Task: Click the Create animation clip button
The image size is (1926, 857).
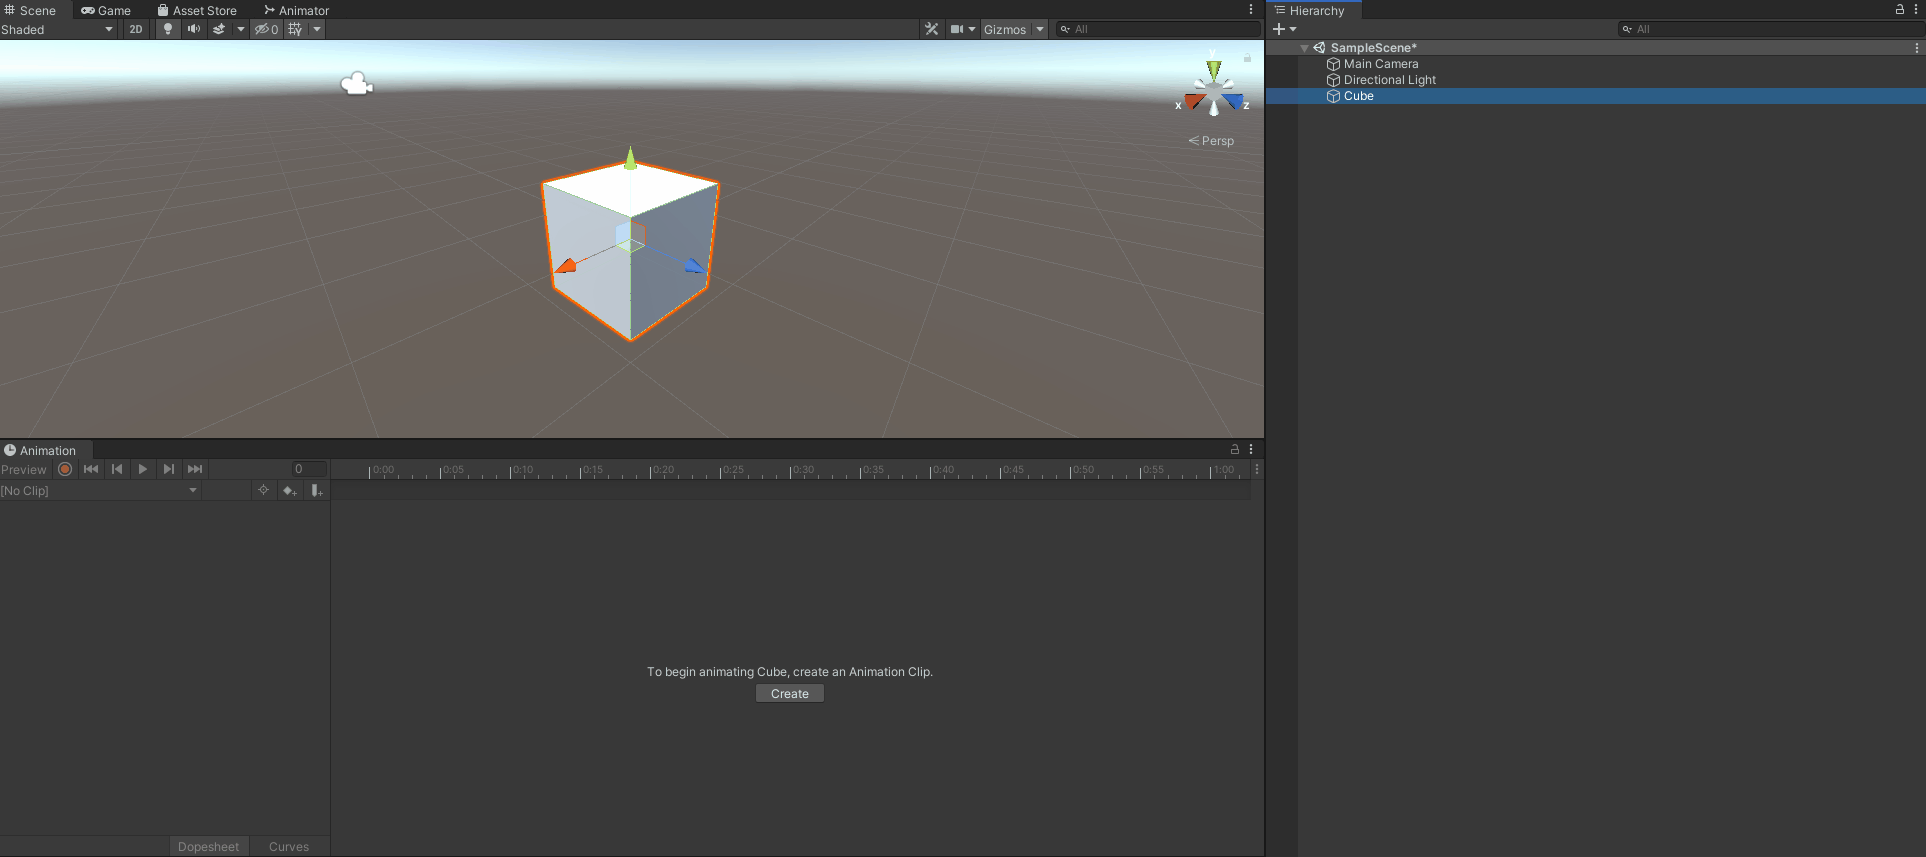Action: [x=790, y=694]
